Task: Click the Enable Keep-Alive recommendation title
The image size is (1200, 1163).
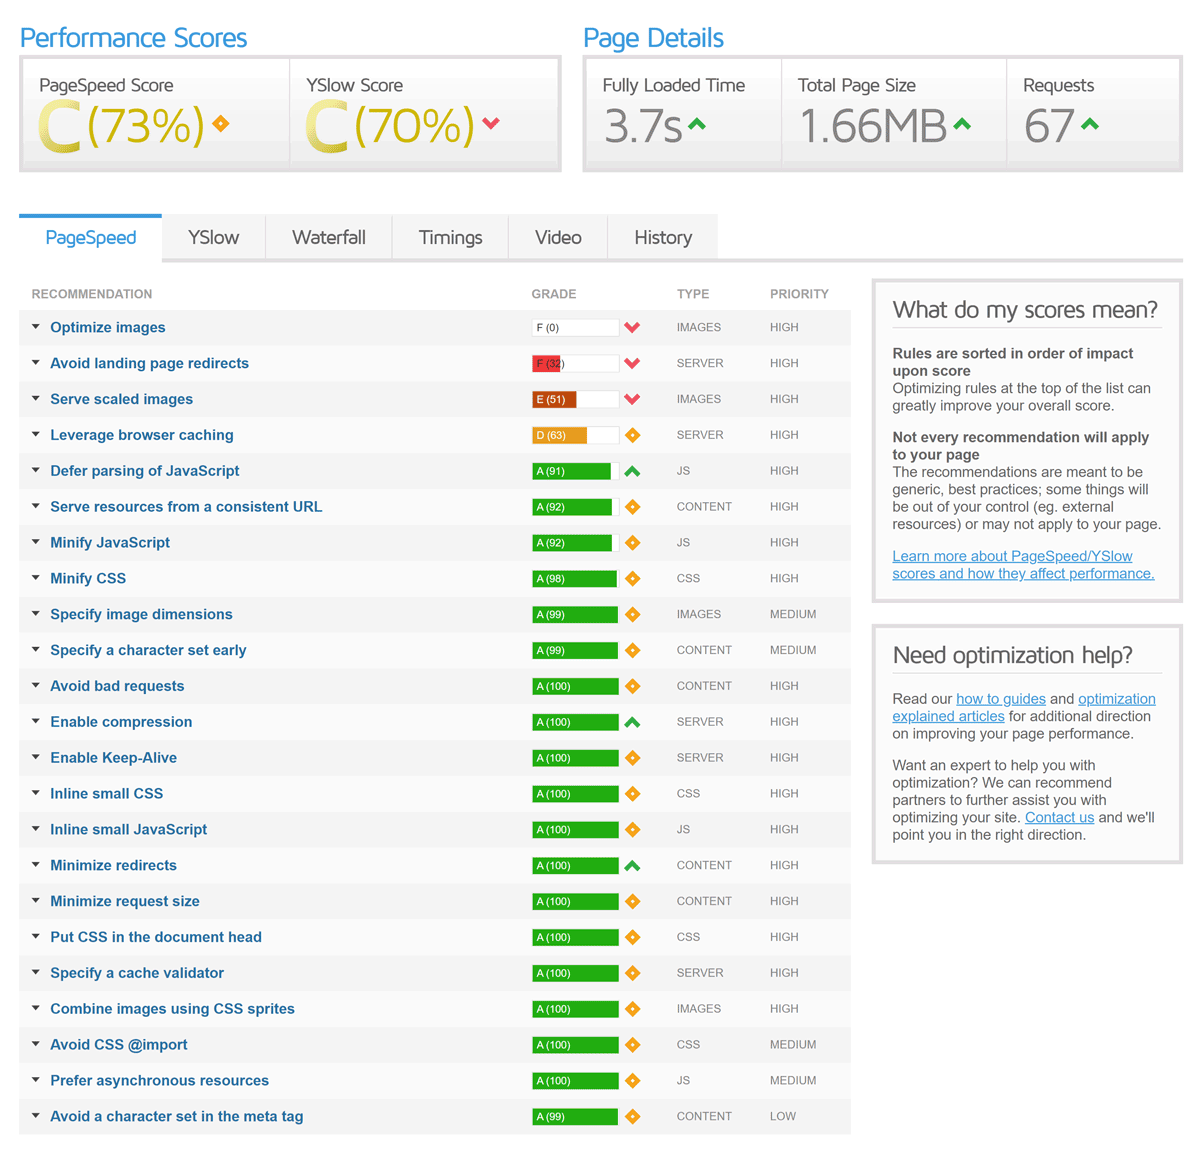Action: [x=113, y=758]
